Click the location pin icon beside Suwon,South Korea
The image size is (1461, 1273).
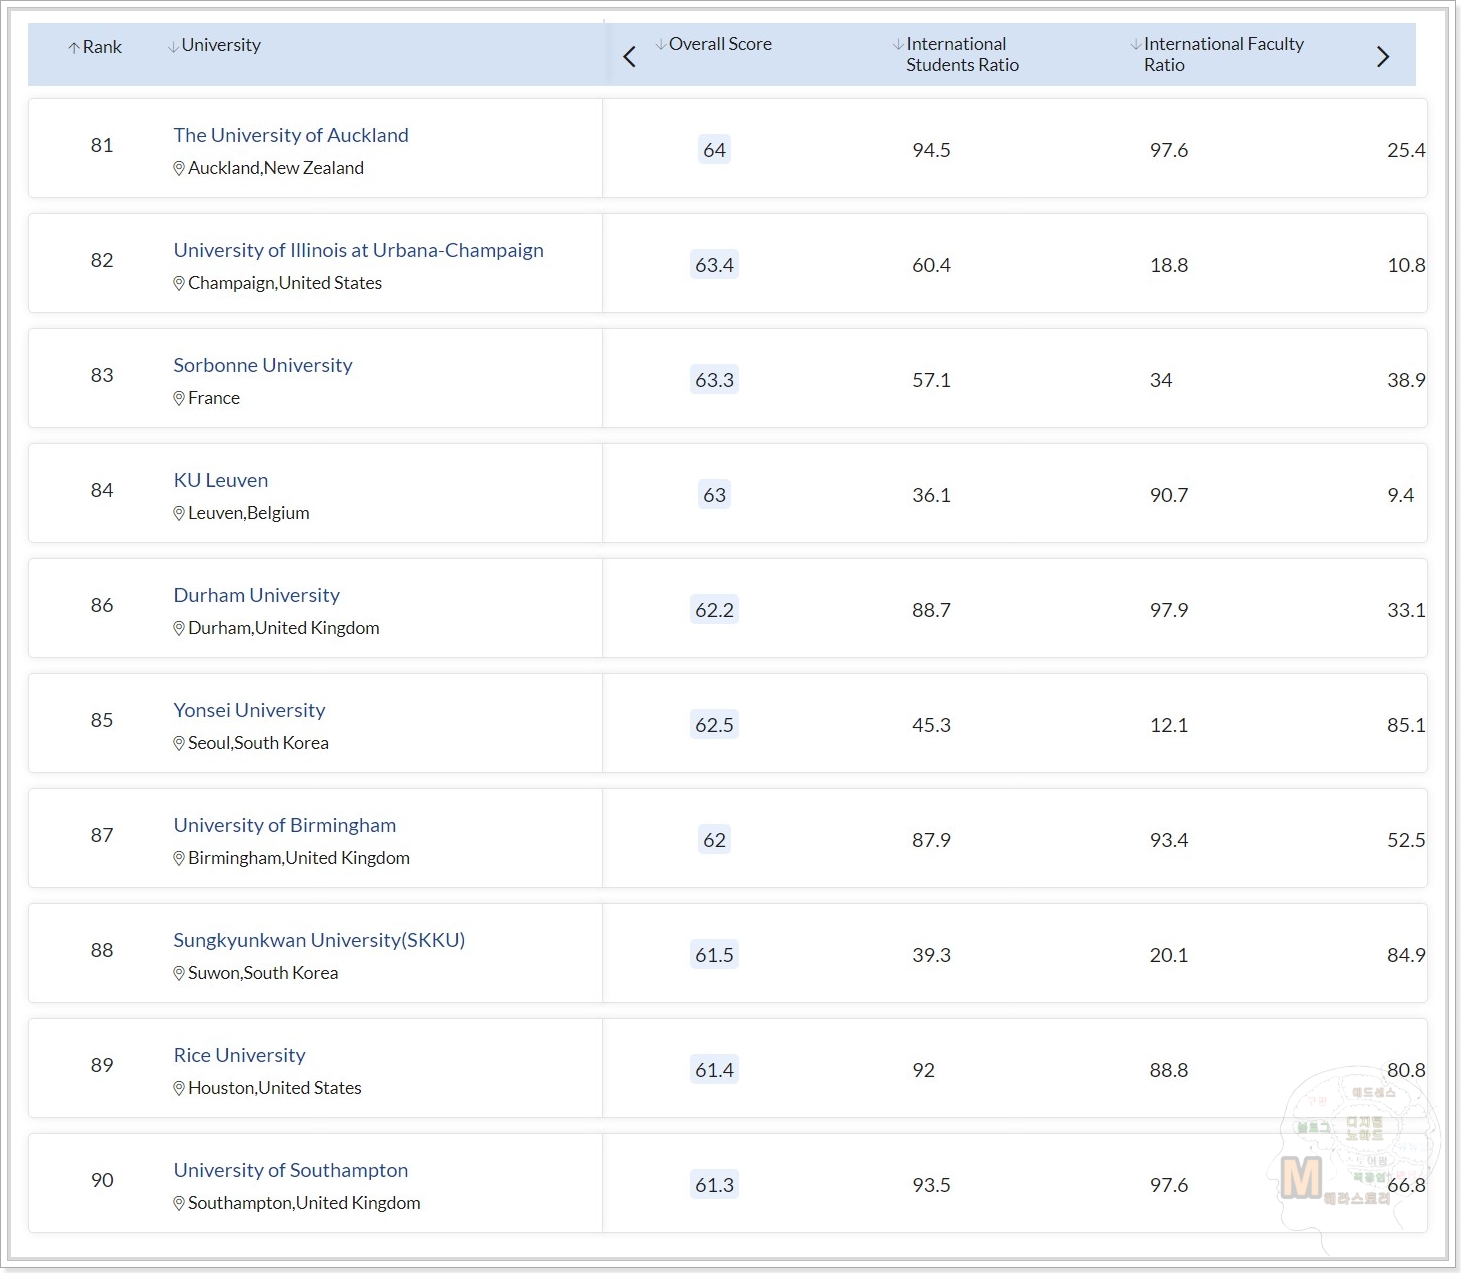click(x=179, y=973)
